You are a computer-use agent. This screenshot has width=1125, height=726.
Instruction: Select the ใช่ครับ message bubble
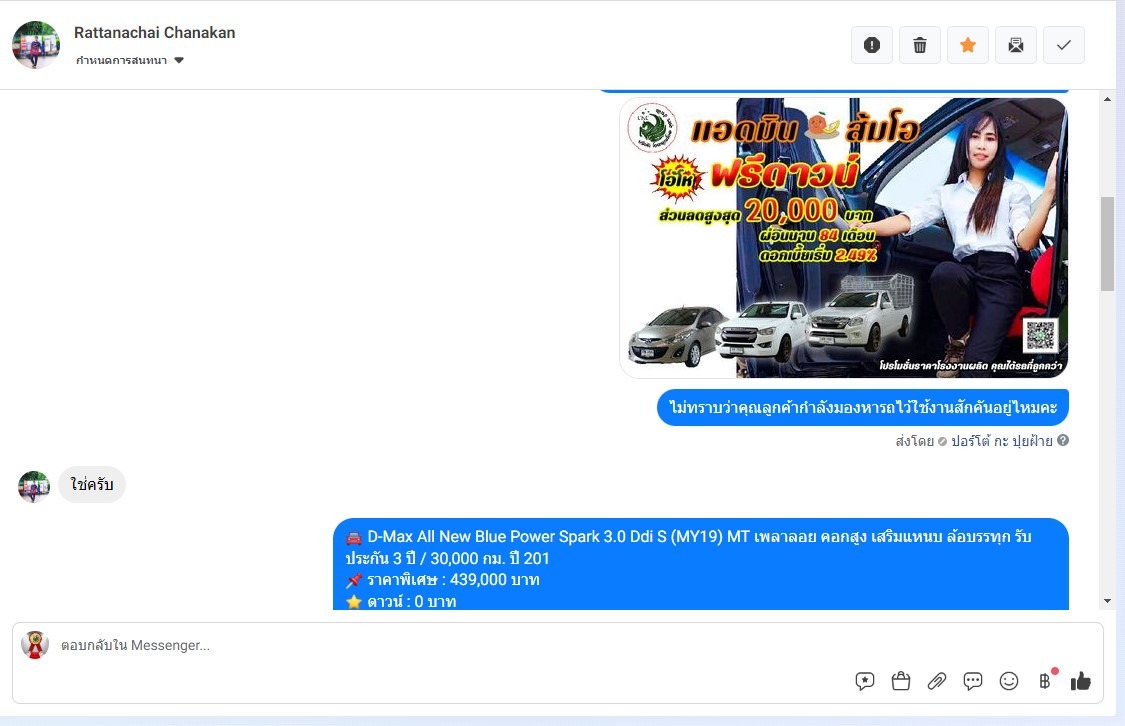point(92,484)
